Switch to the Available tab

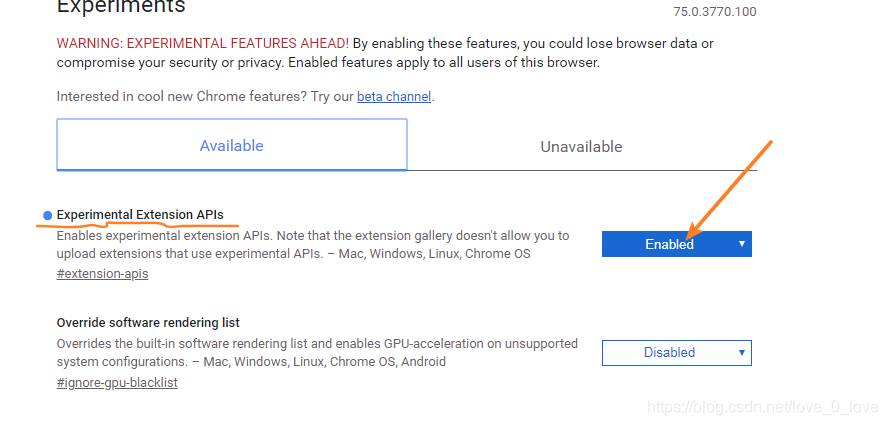click(x=231, y=146)
